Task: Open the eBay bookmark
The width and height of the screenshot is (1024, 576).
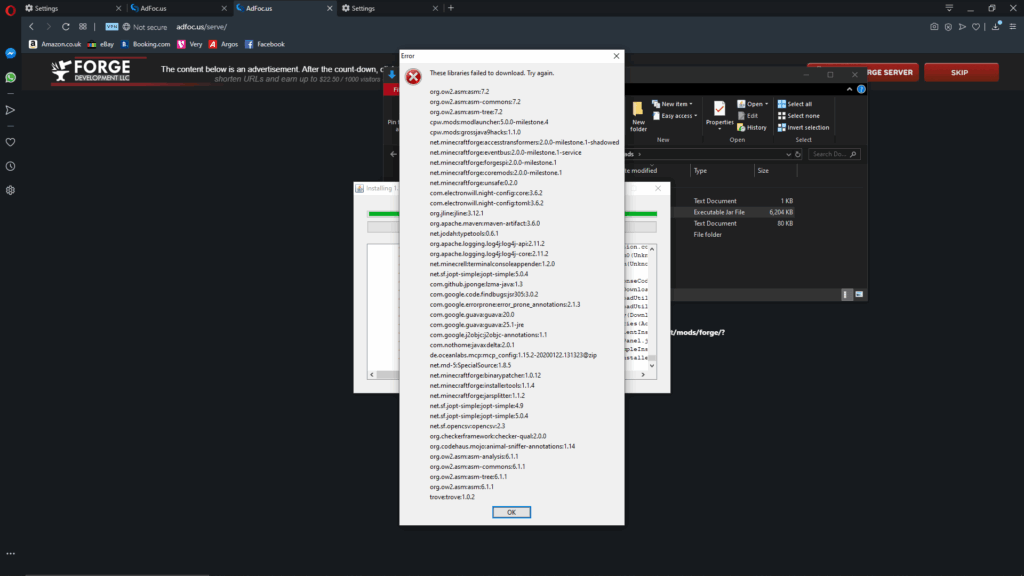Action: (x=101, y=44)
